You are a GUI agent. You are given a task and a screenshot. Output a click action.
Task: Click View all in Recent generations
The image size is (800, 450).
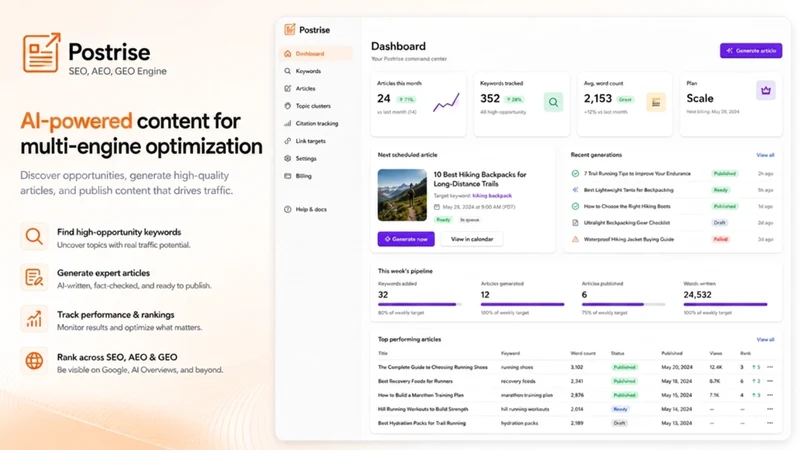(x=765, y=155)
